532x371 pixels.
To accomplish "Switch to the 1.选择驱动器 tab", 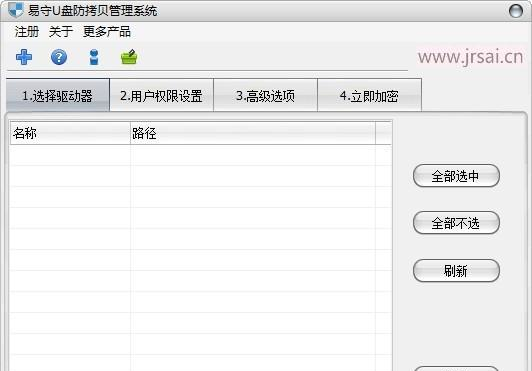I will pyautogui.click(x=58, y=95).
